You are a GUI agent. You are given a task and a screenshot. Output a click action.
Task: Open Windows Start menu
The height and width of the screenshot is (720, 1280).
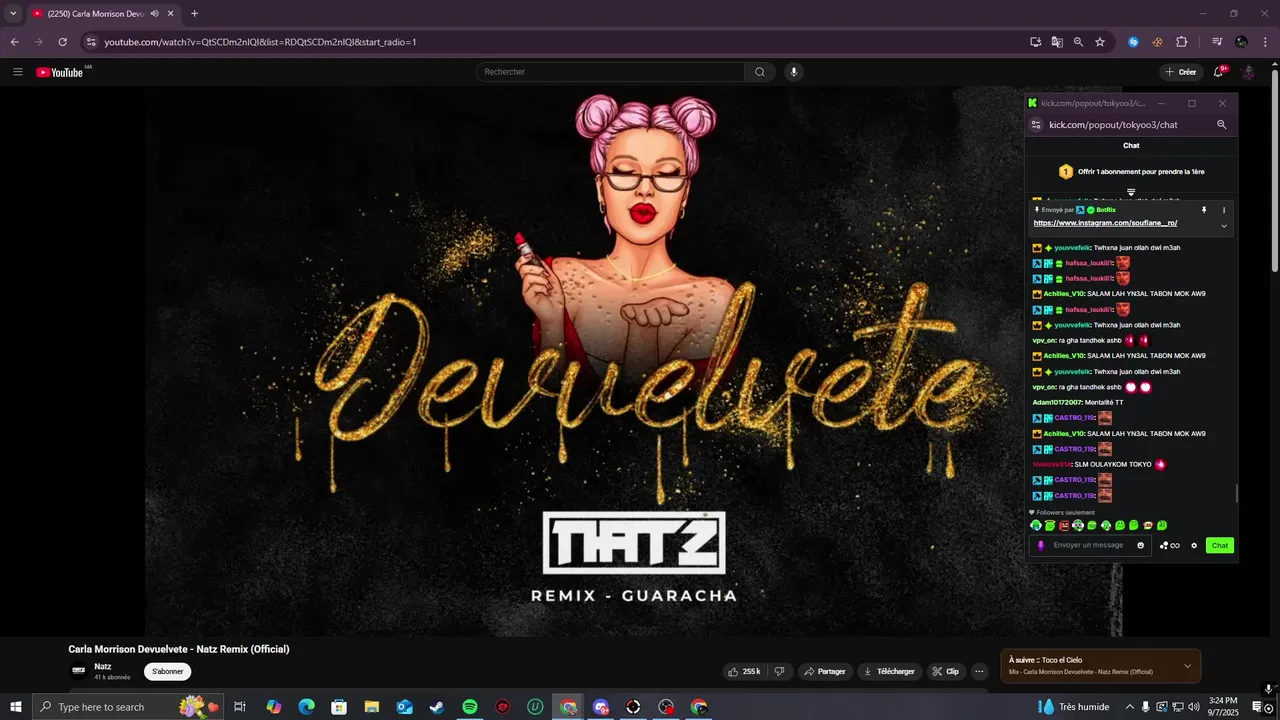pos(16,707)
